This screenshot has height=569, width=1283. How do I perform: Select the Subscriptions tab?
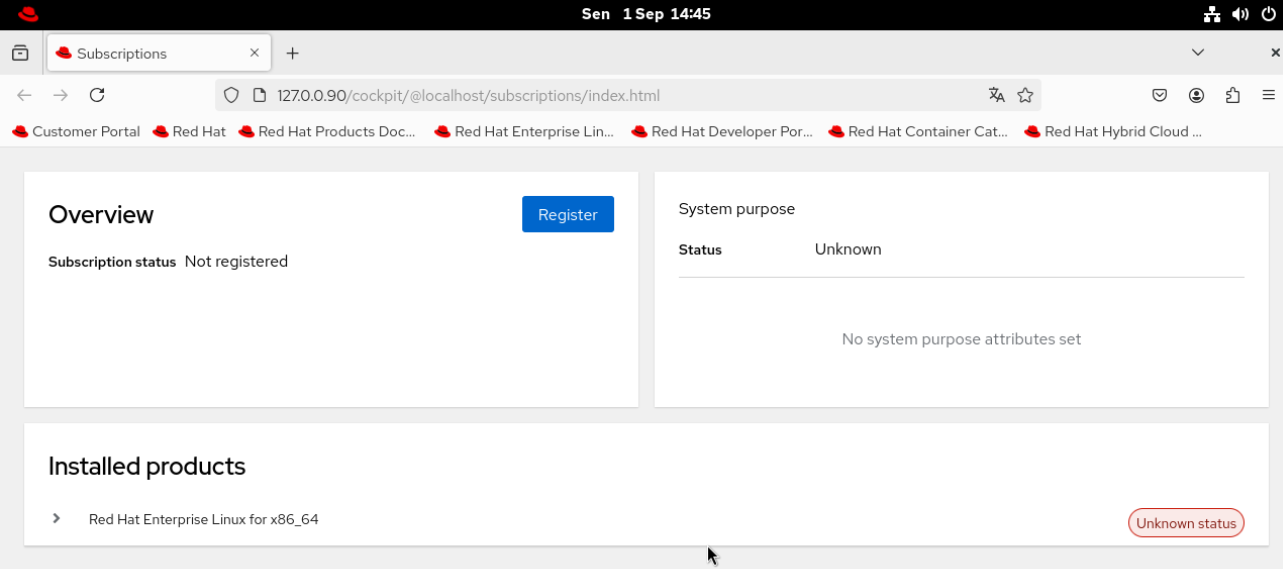158,53
